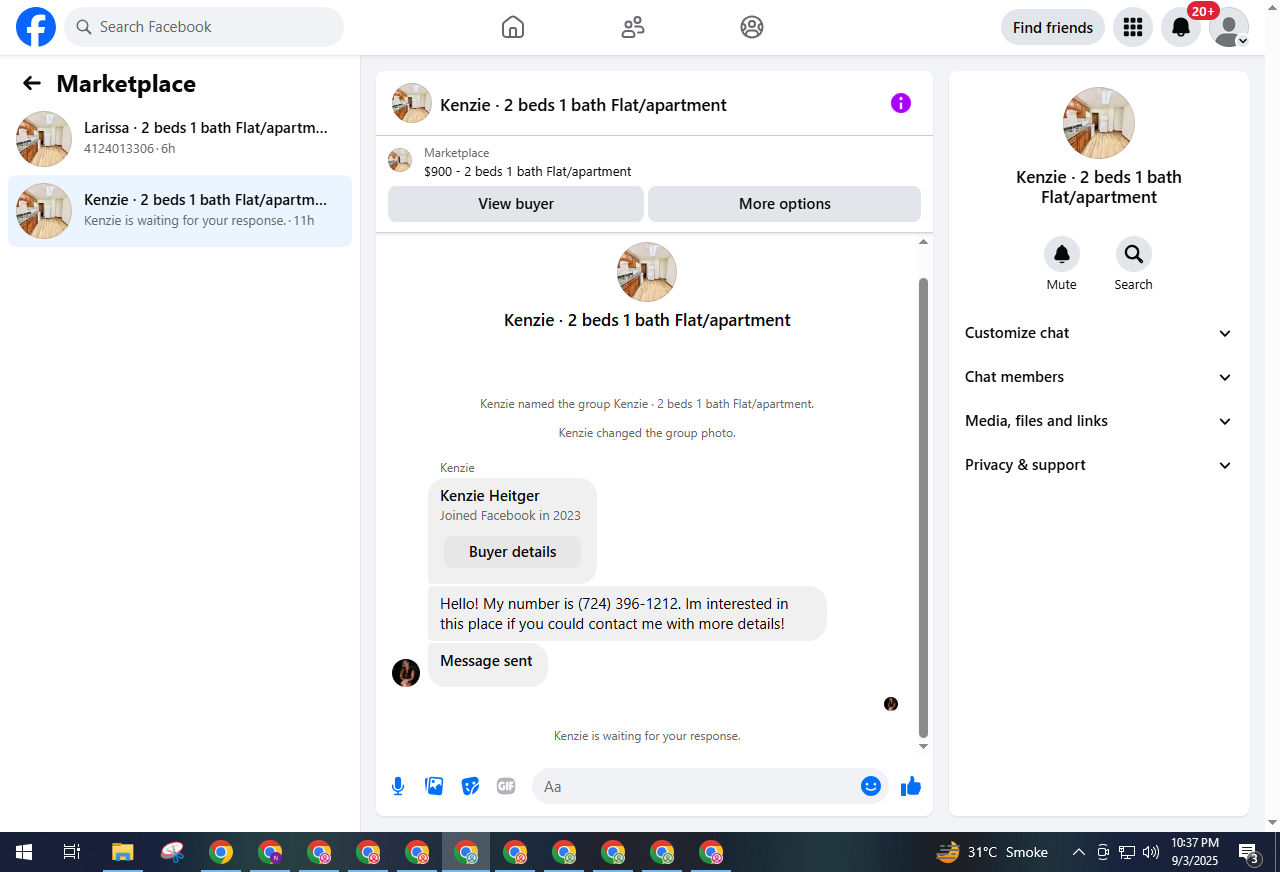Show hidden system tray icons

[1078, 852]
